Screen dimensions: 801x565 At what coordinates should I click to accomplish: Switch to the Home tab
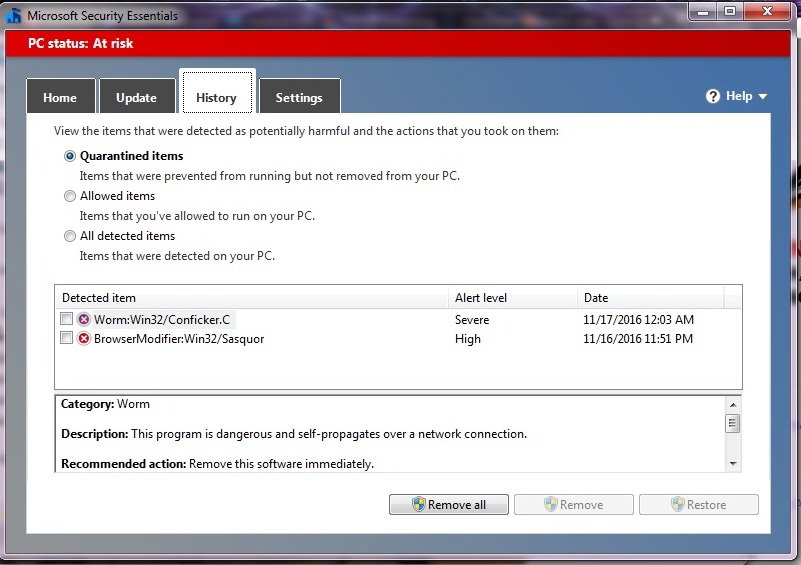pos(60,97)
